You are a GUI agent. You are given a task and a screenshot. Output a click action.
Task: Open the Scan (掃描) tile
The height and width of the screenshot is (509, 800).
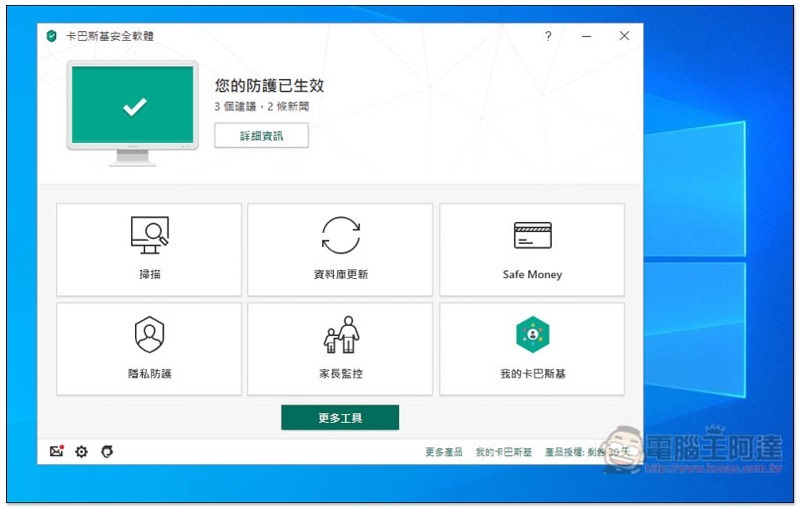pos(149,249)
